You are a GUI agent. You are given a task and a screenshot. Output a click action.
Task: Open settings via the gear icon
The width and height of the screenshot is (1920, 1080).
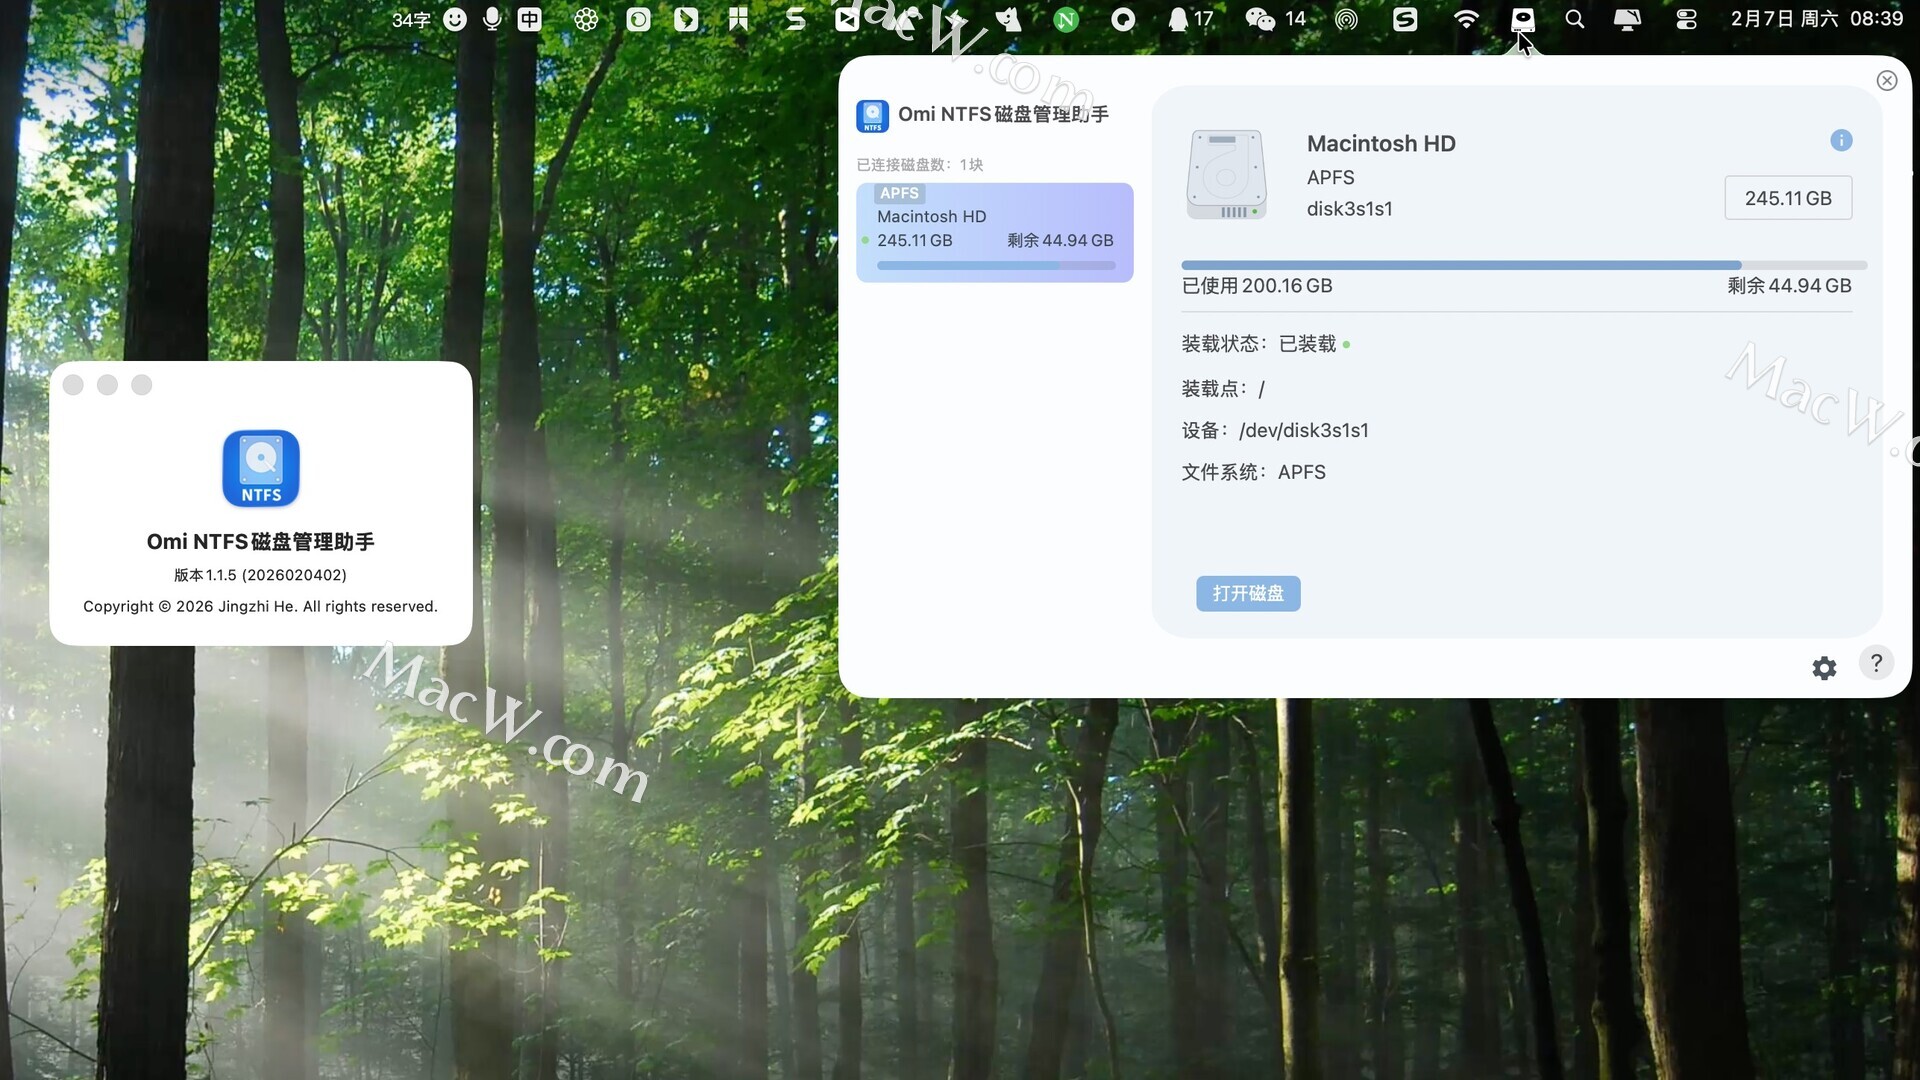coord(1824,668)
